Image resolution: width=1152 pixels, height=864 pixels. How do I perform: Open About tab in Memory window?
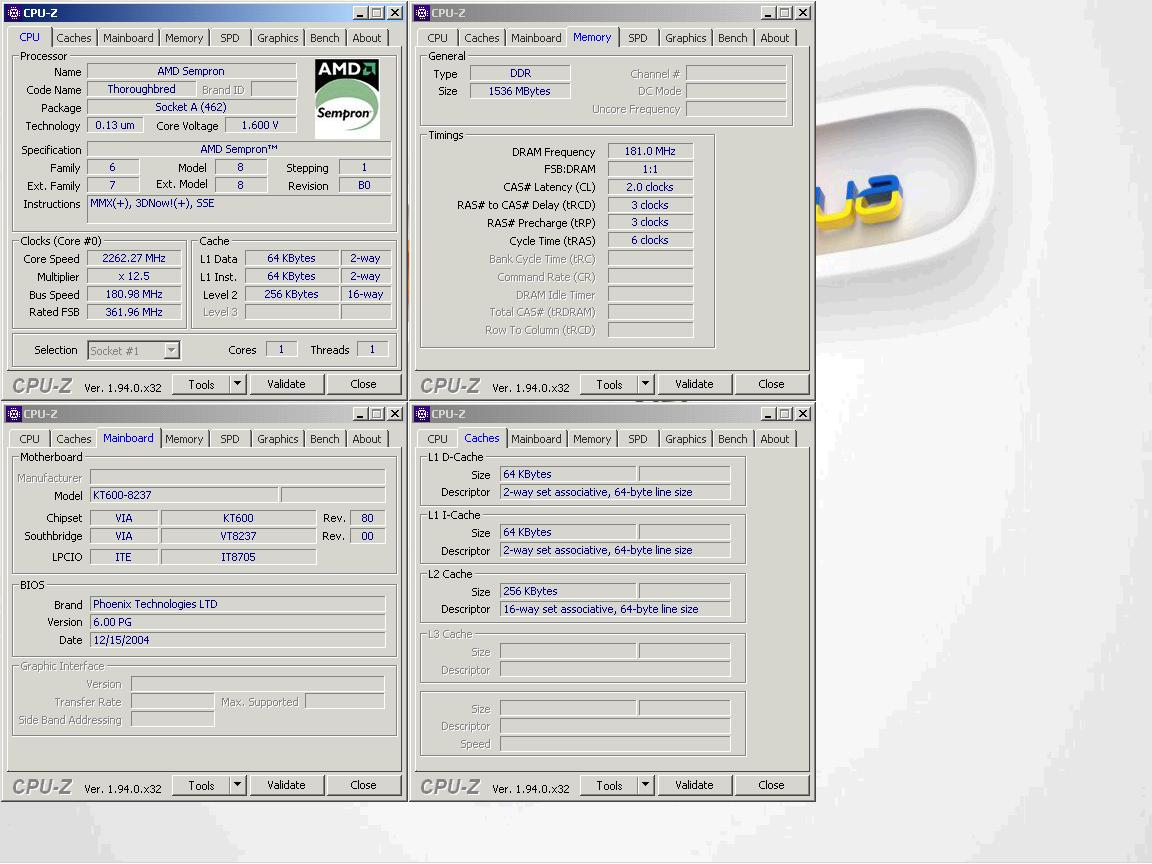pos(774,38)
